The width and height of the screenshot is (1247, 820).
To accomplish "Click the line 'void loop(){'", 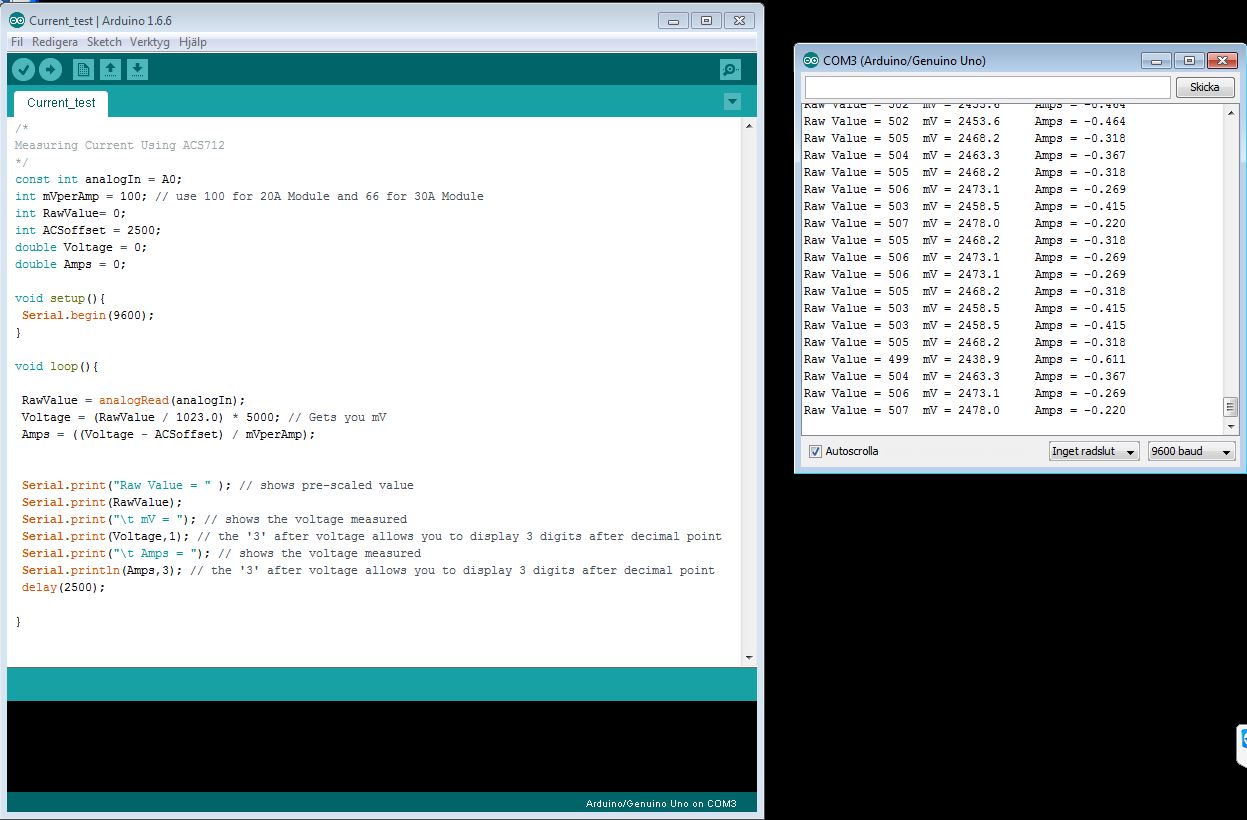I will tap(57, 366).
